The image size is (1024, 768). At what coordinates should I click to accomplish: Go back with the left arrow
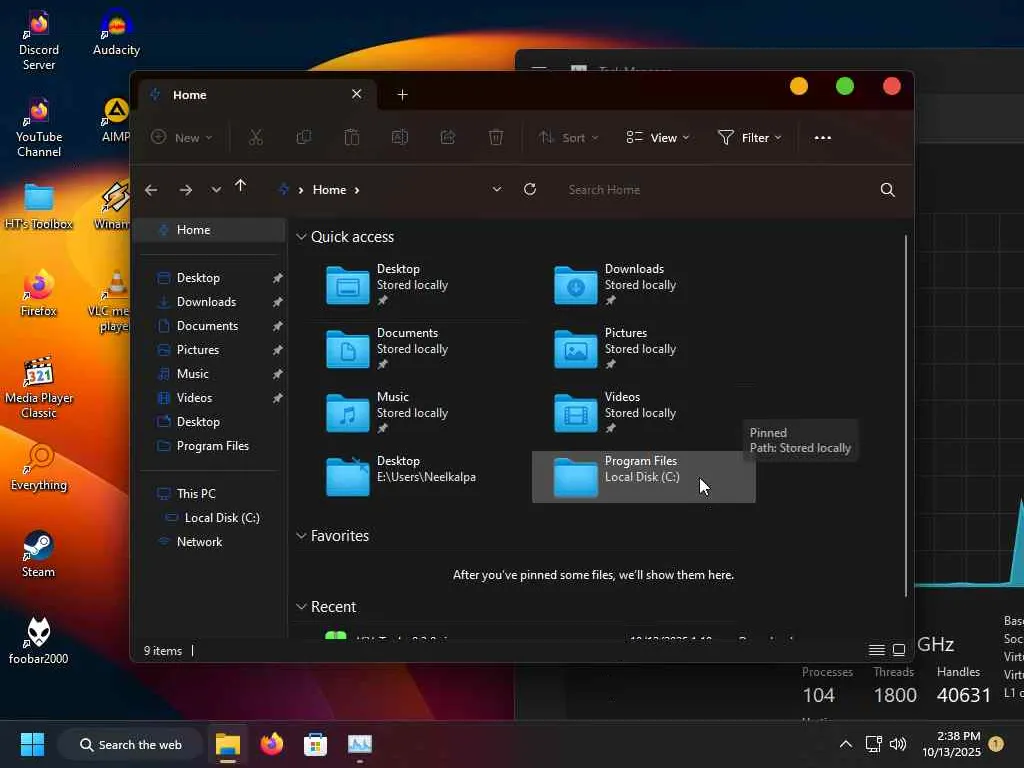point(152,190)
